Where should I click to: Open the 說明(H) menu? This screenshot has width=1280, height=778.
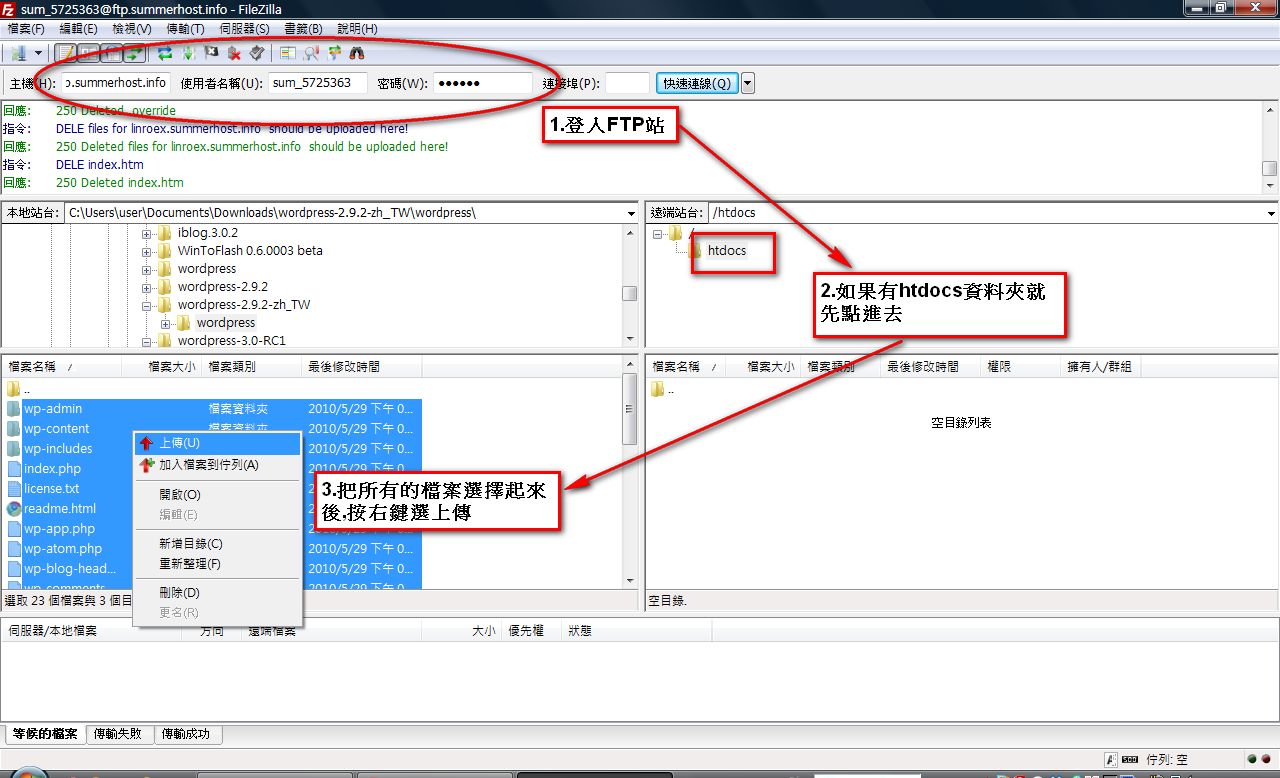pyautogui.click(x=357, y=29)
